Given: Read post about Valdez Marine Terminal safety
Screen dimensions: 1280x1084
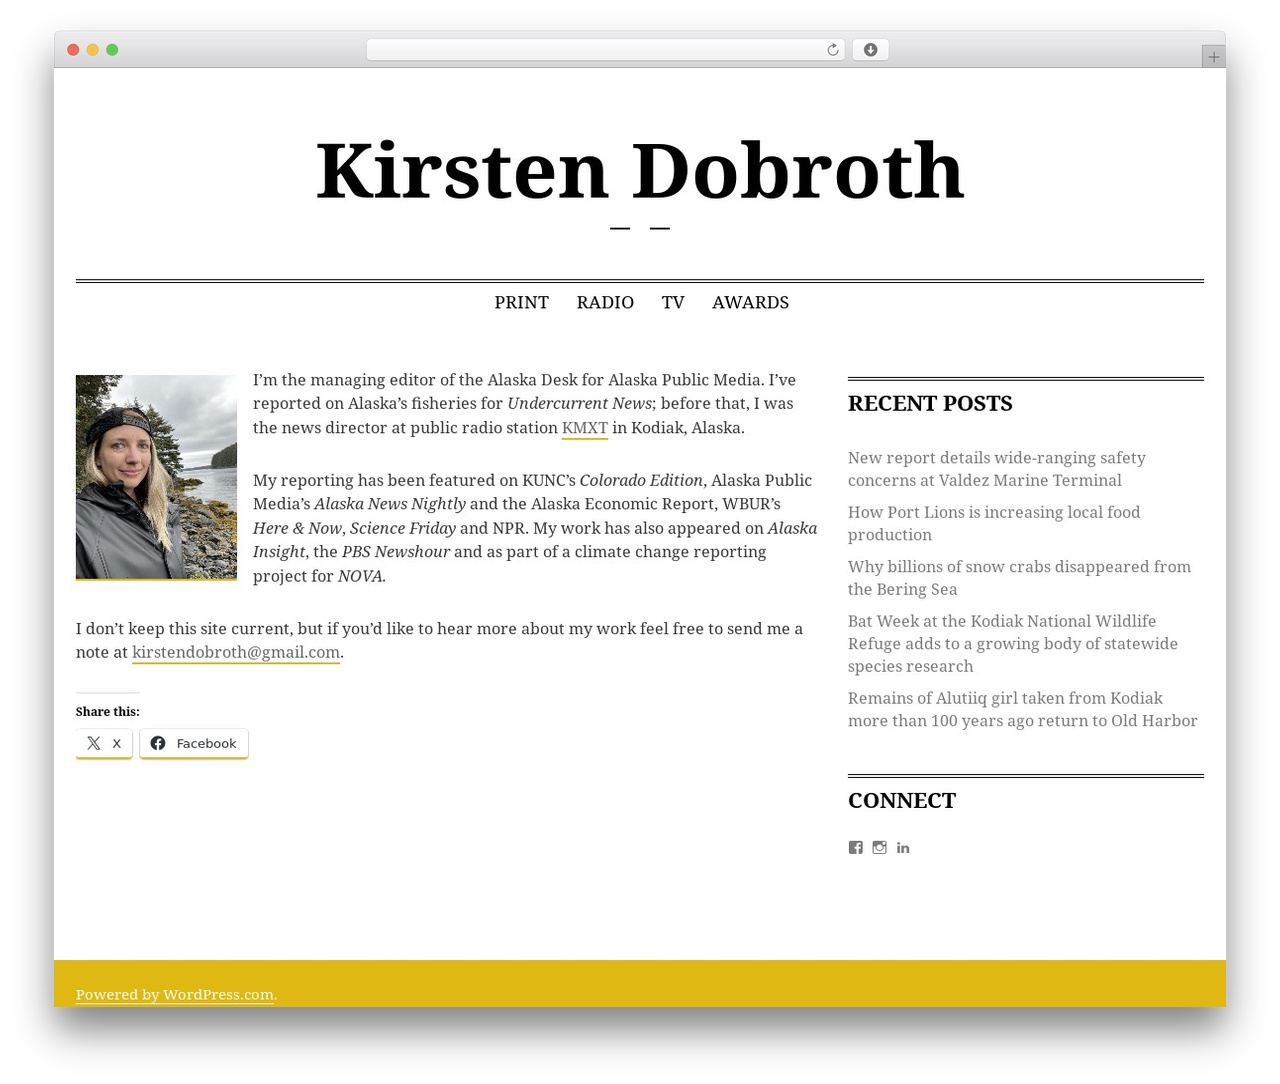Looking at the screenshot, I should (997, 469).
